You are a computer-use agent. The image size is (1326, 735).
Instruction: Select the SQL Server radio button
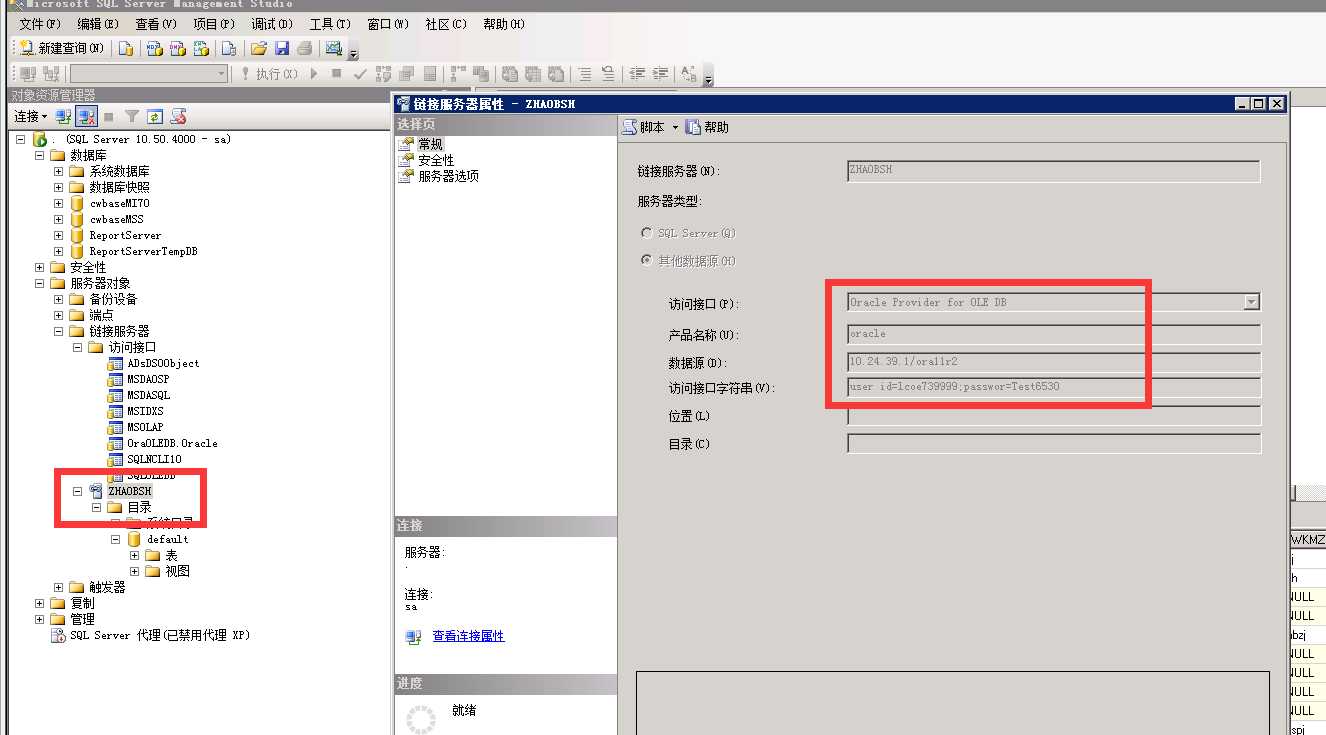646,233
